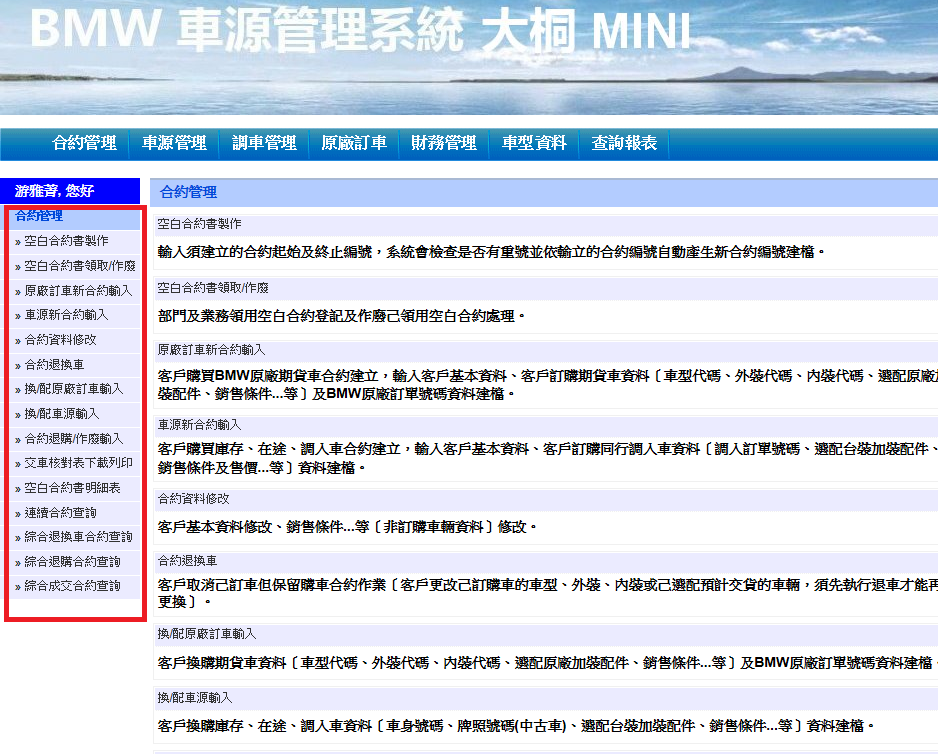This screenshot has width=938, height=754.
Task: Click sidebar link 換/配原廠訂車輸入
Action: (74, 389)
